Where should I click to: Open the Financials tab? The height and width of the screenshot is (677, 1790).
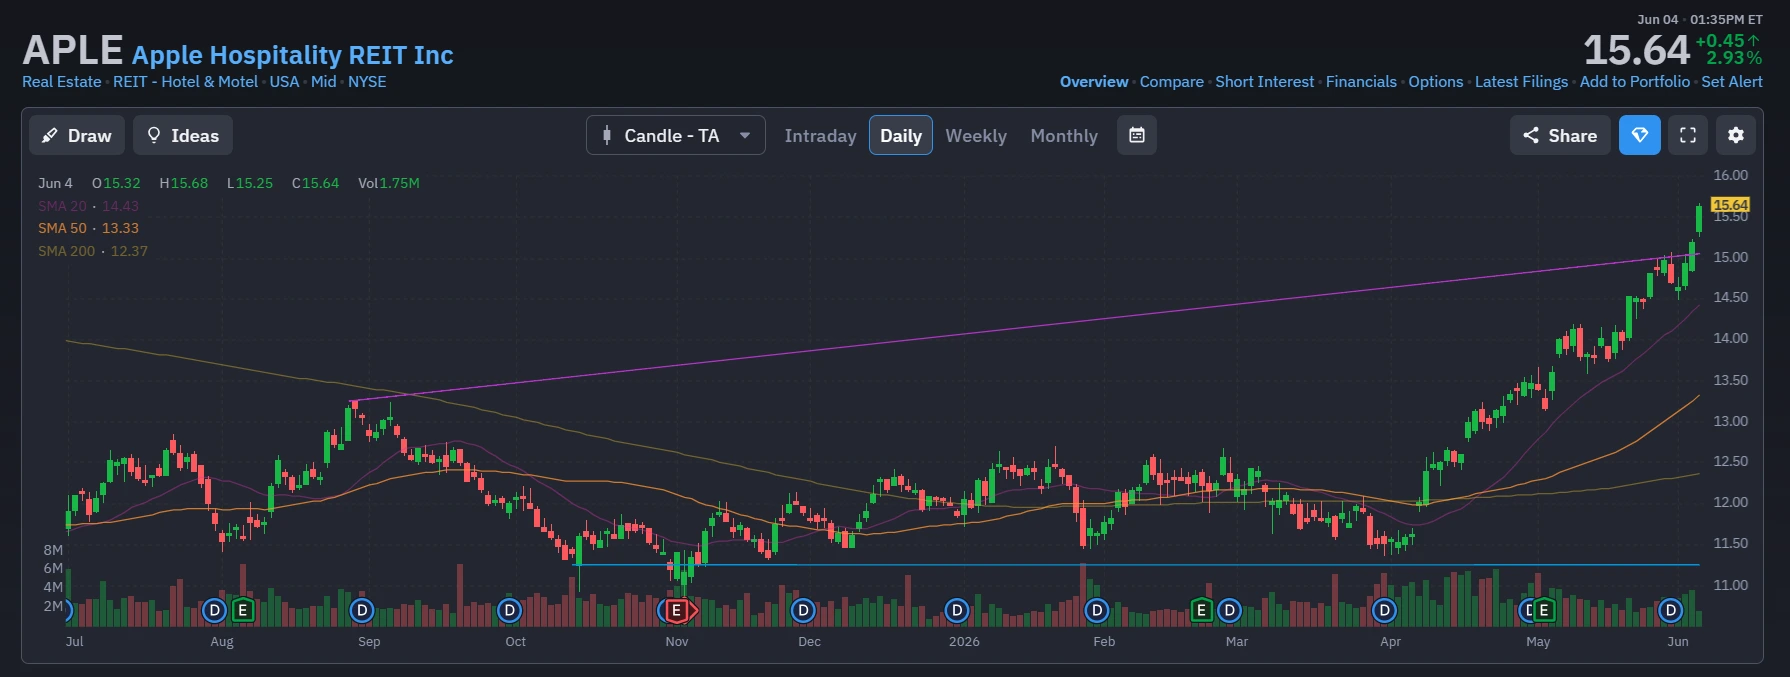coord(1361,82)
